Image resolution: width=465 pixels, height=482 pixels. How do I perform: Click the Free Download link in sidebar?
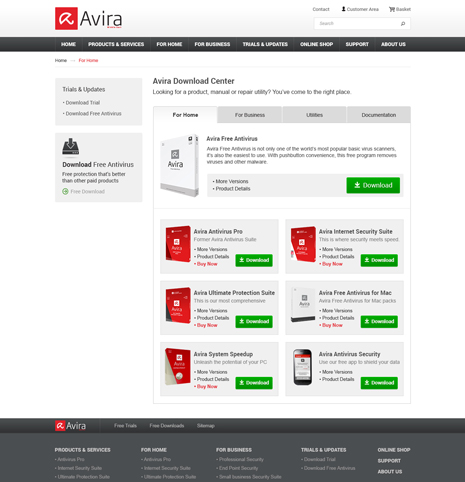click(x=88, y=191)
